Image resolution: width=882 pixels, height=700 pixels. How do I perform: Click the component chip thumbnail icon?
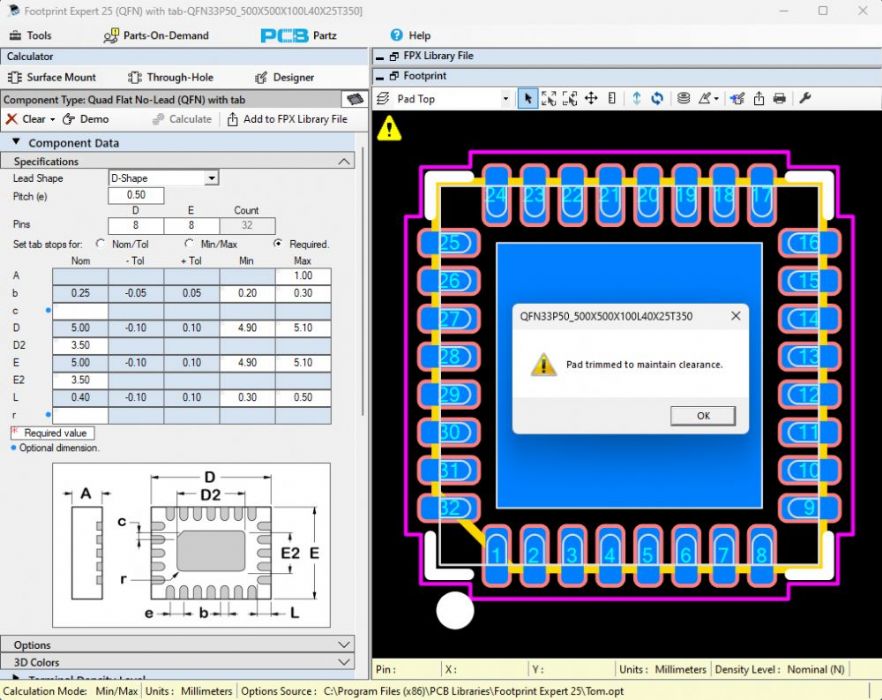point(355,100)
